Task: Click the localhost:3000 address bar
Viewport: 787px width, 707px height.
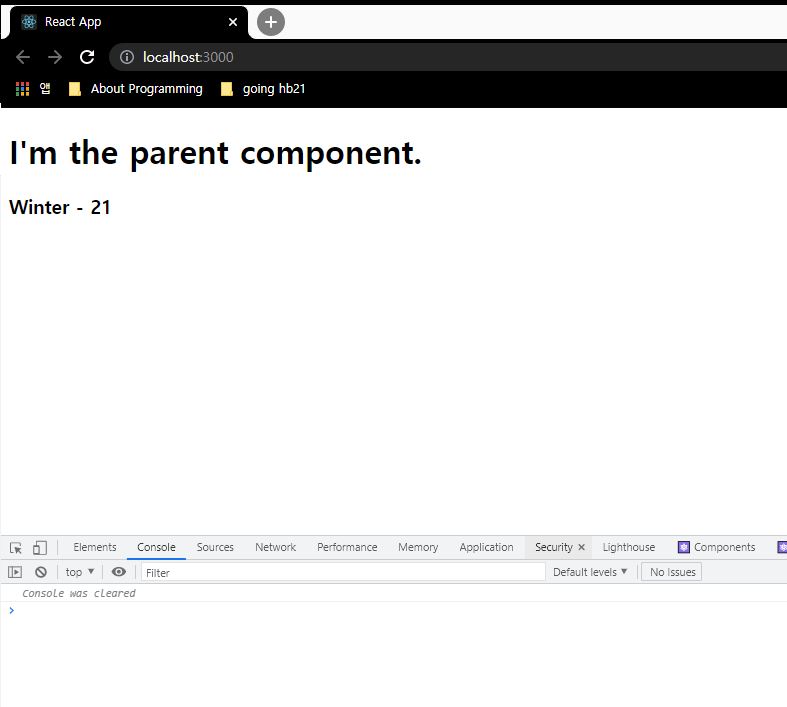Action: pyautogui.click(x=448, y=57)
